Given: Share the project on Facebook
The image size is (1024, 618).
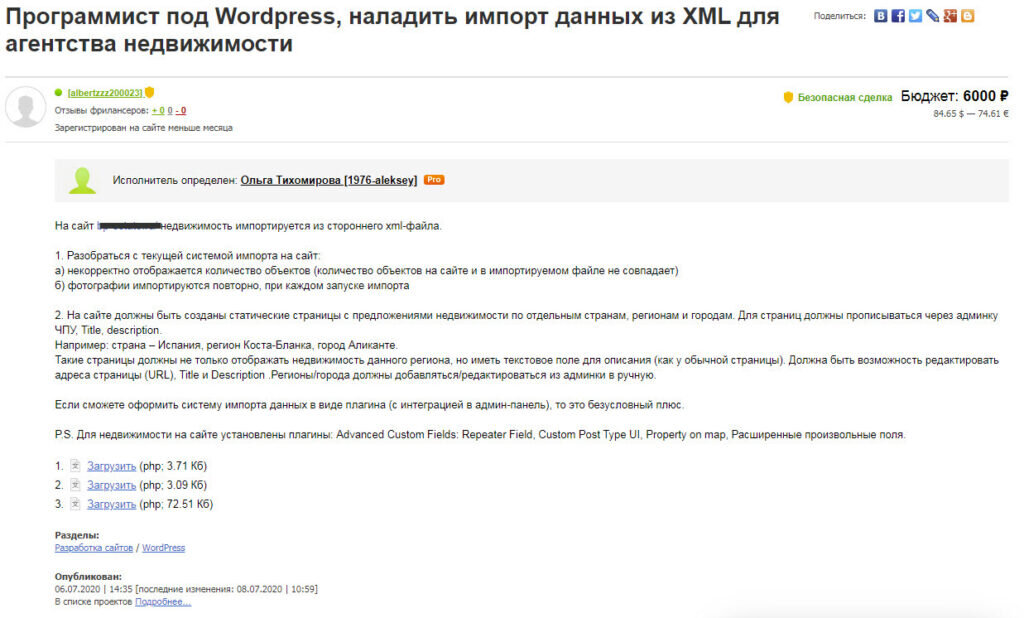Looking at the screenshot, I should click(898, 16).
